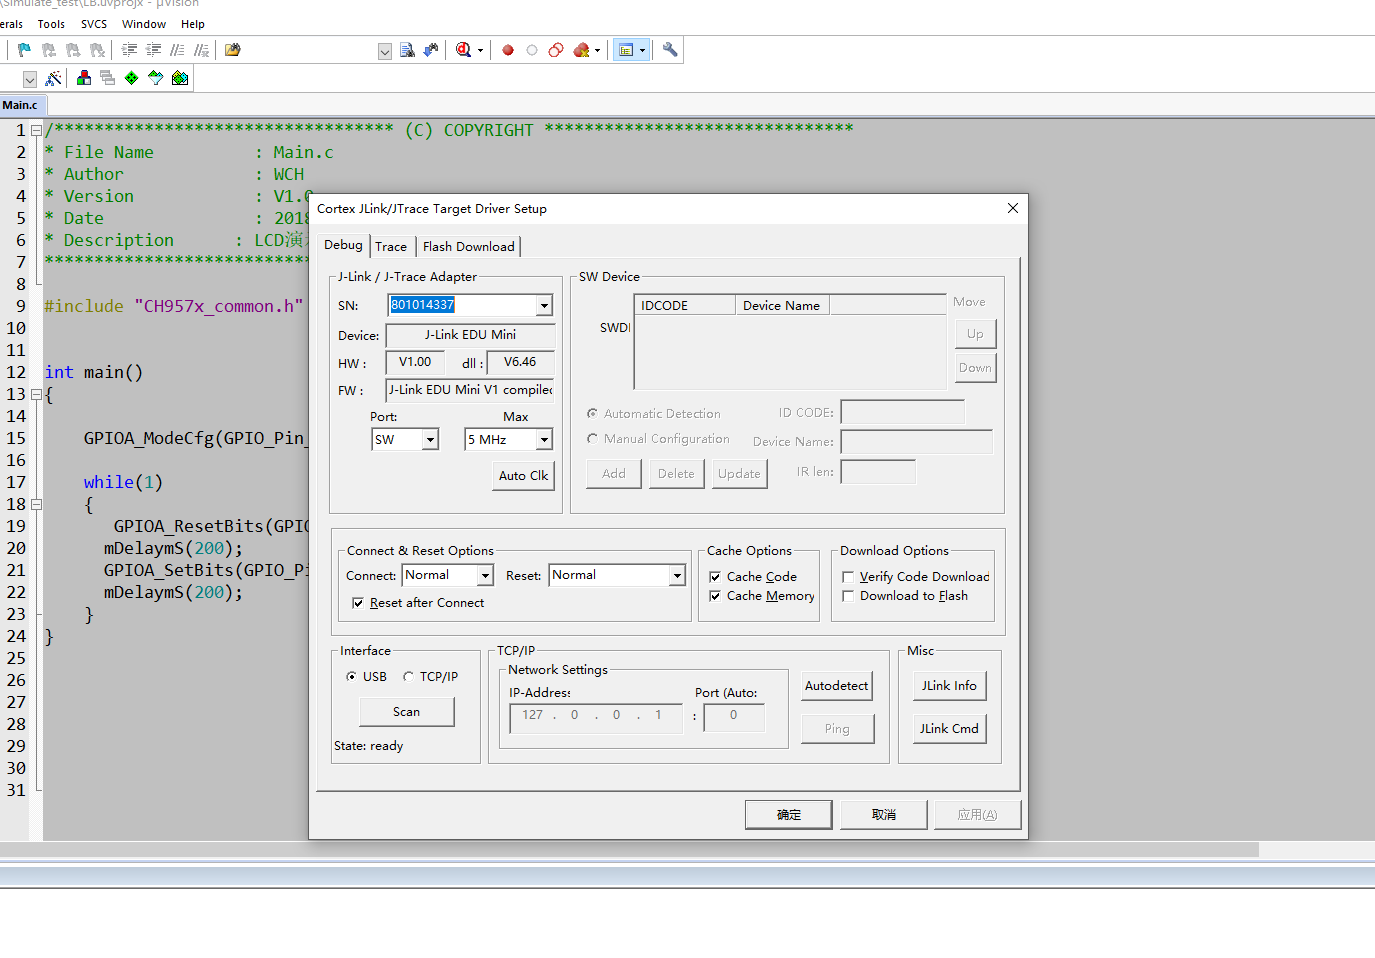Open multi-project workspace icon
Screen dimensions: 1375x958
(x=108, y=78)
